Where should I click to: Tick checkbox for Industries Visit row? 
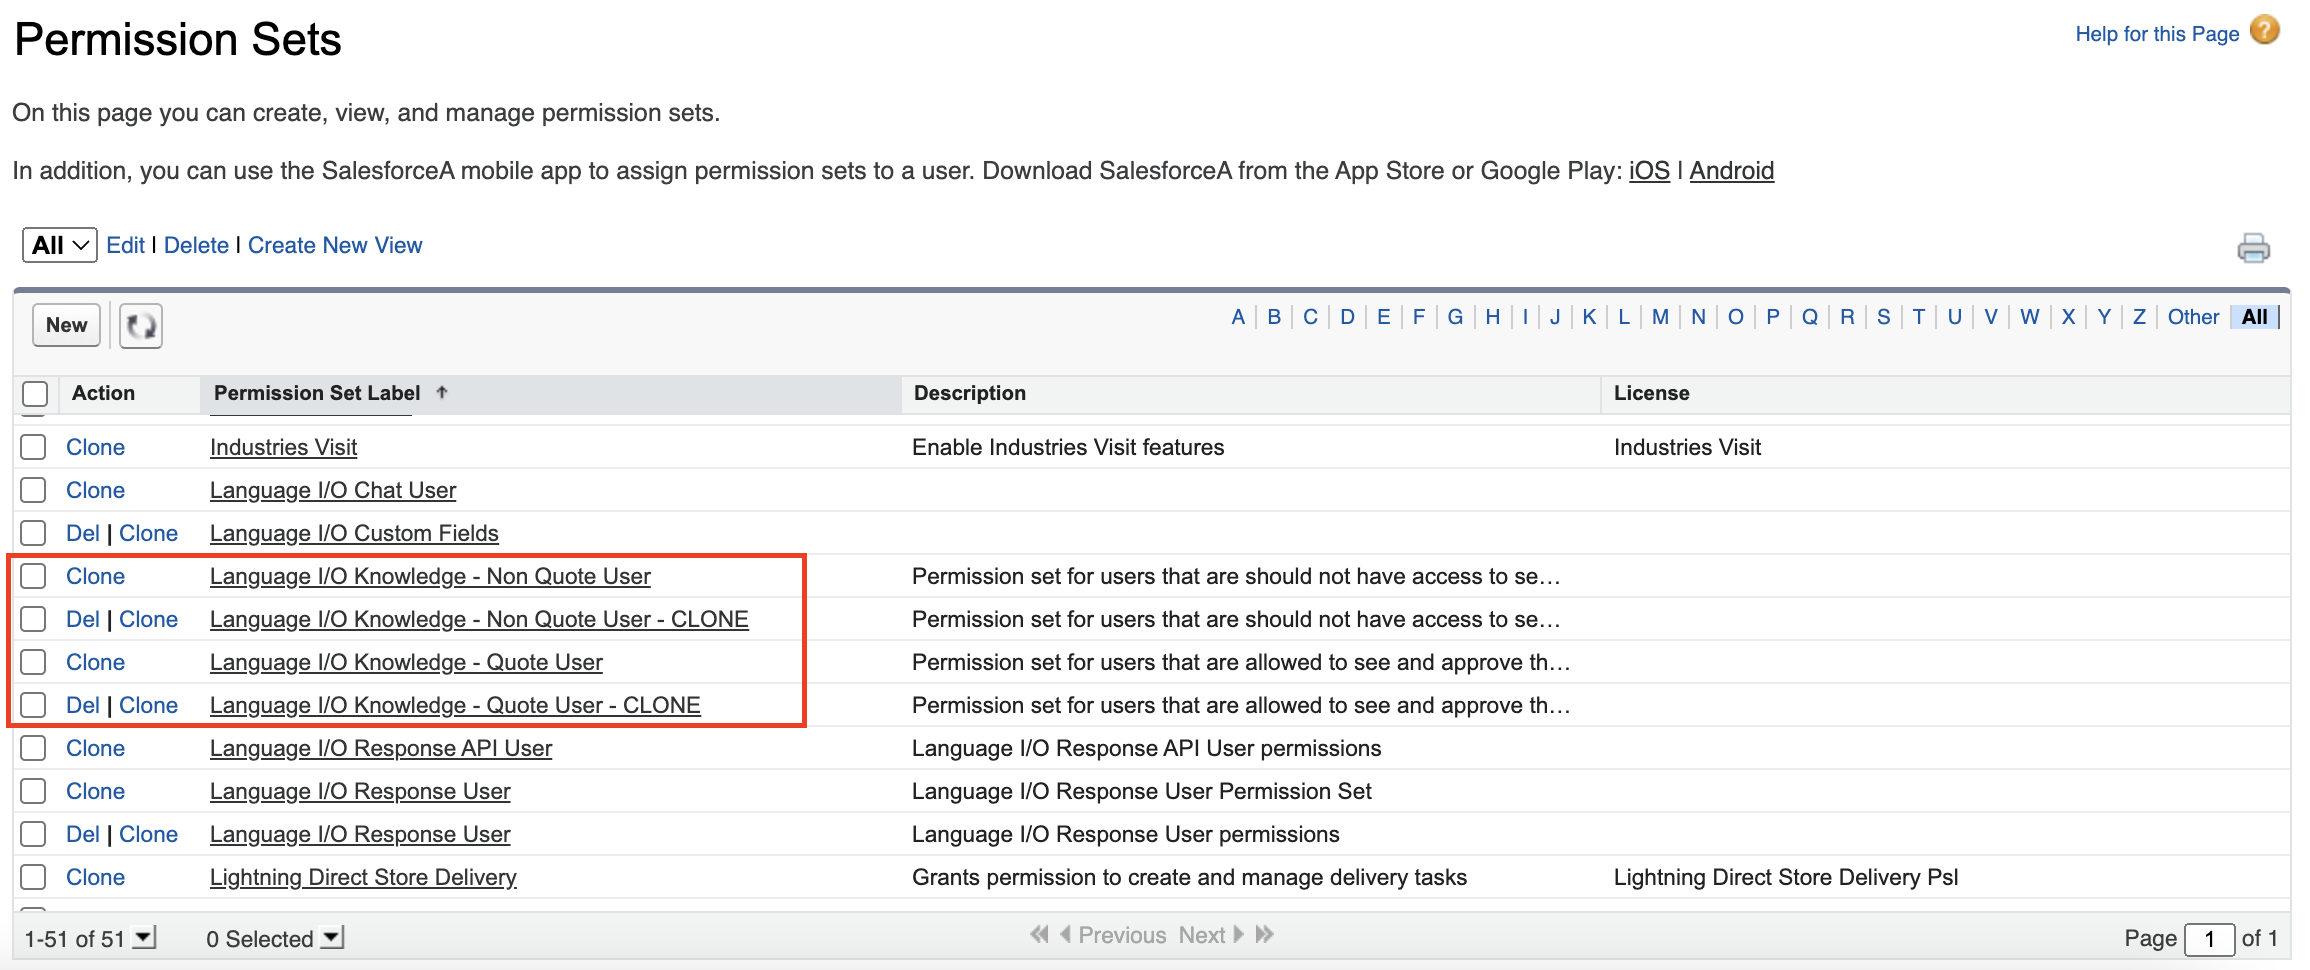pyautogui.click(x=34, y=447)
